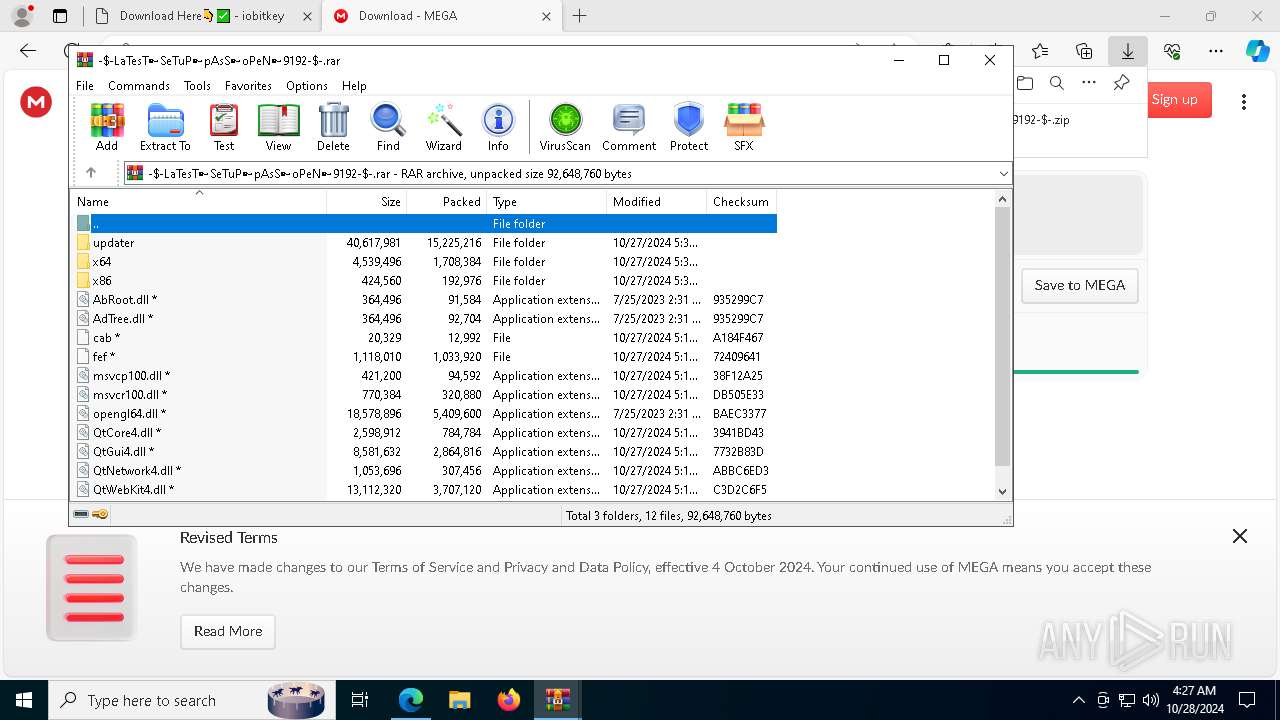Click the drive icon in status bar
The height and width of the screenshot is (720, 1280).
click(81, 515)
